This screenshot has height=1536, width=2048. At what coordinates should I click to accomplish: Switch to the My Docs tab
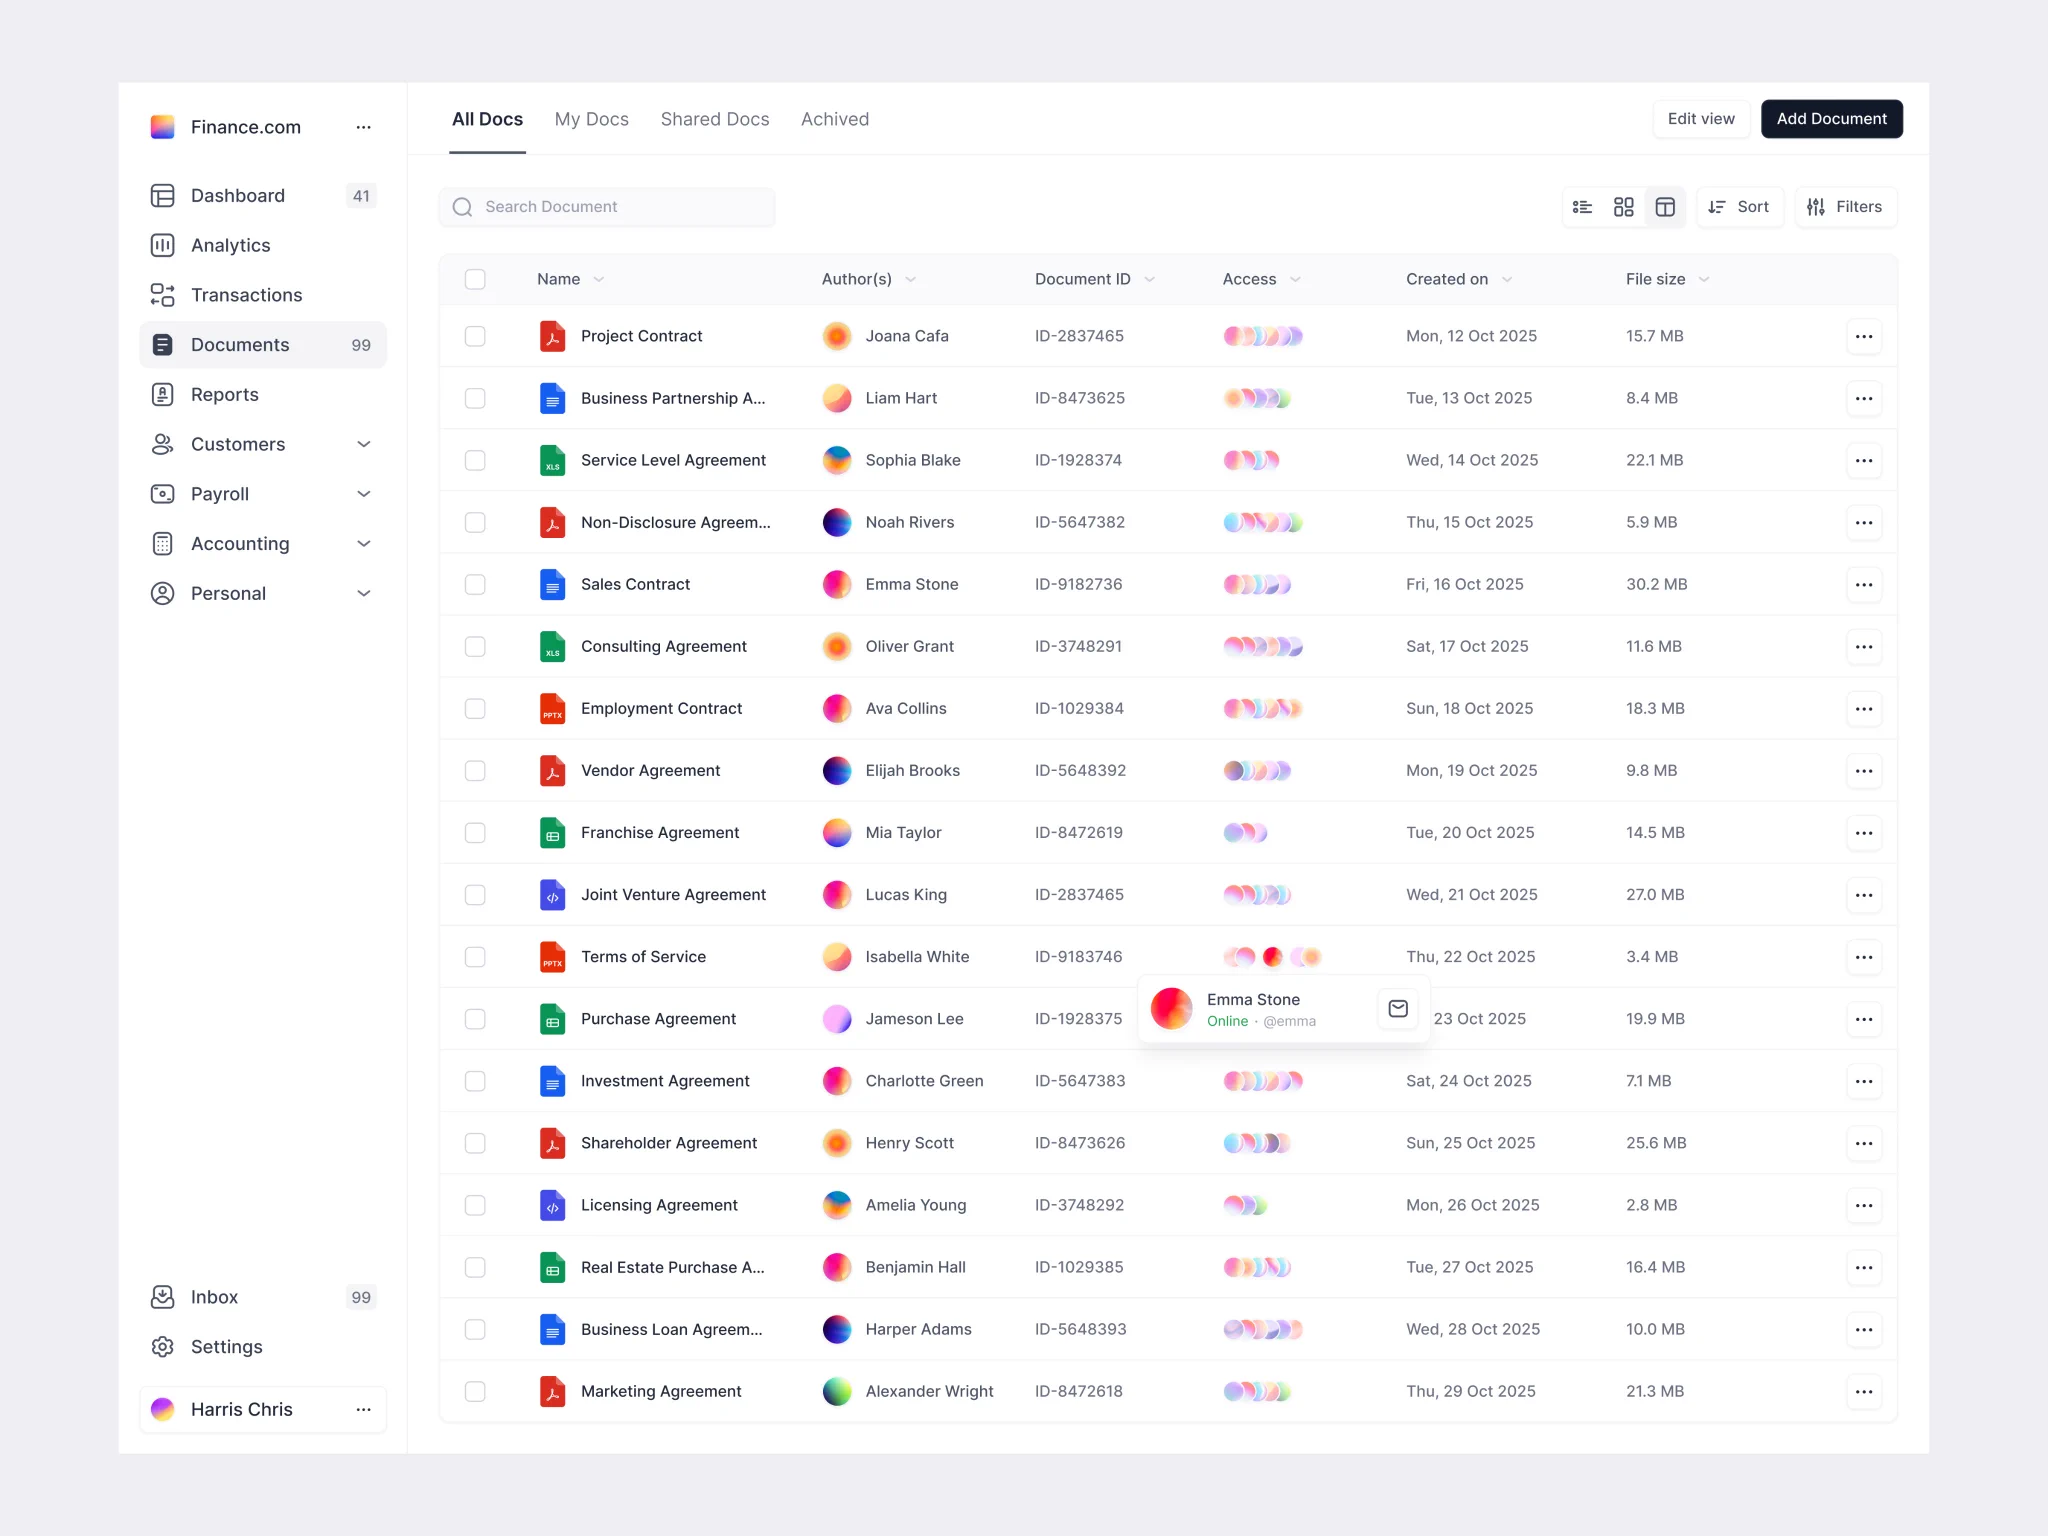click(592, 119)
